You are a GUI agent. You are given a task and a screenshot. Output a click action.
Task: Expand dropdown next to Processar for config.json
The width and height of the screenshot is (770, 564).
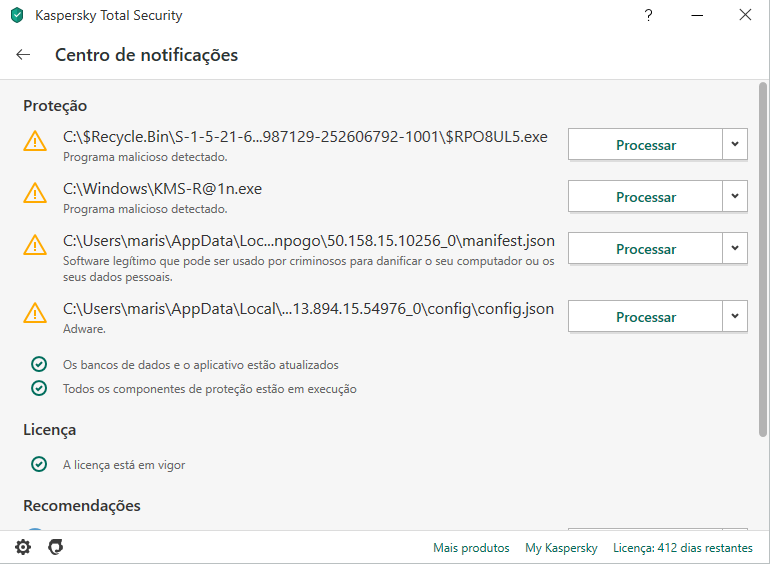tap(735, 317)
